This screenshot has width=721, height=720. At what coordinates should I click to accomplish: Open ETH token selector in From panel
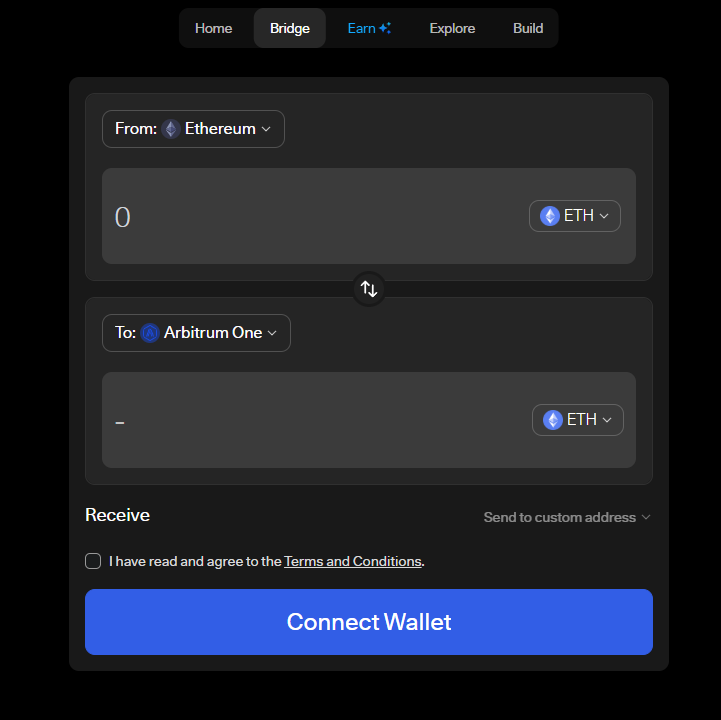575,216
